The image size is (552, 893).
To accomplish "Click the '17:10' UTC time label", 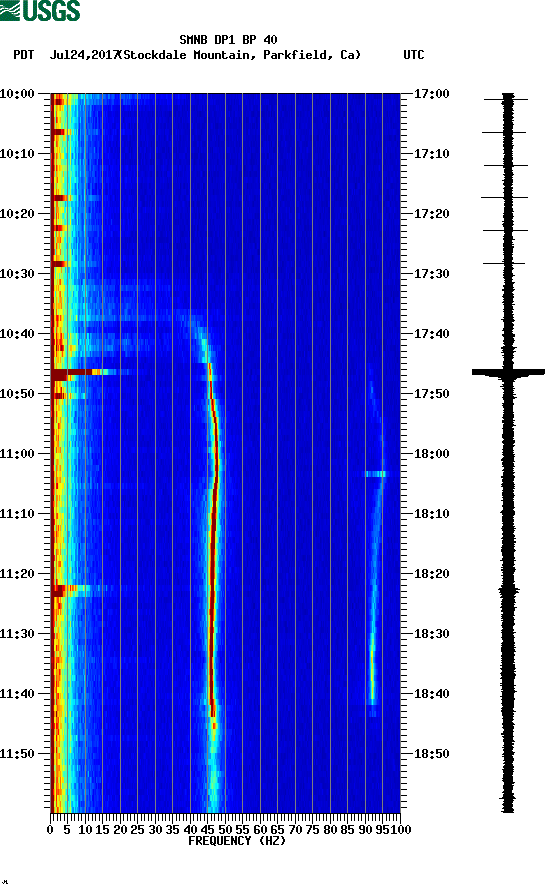I will point(432,154).
